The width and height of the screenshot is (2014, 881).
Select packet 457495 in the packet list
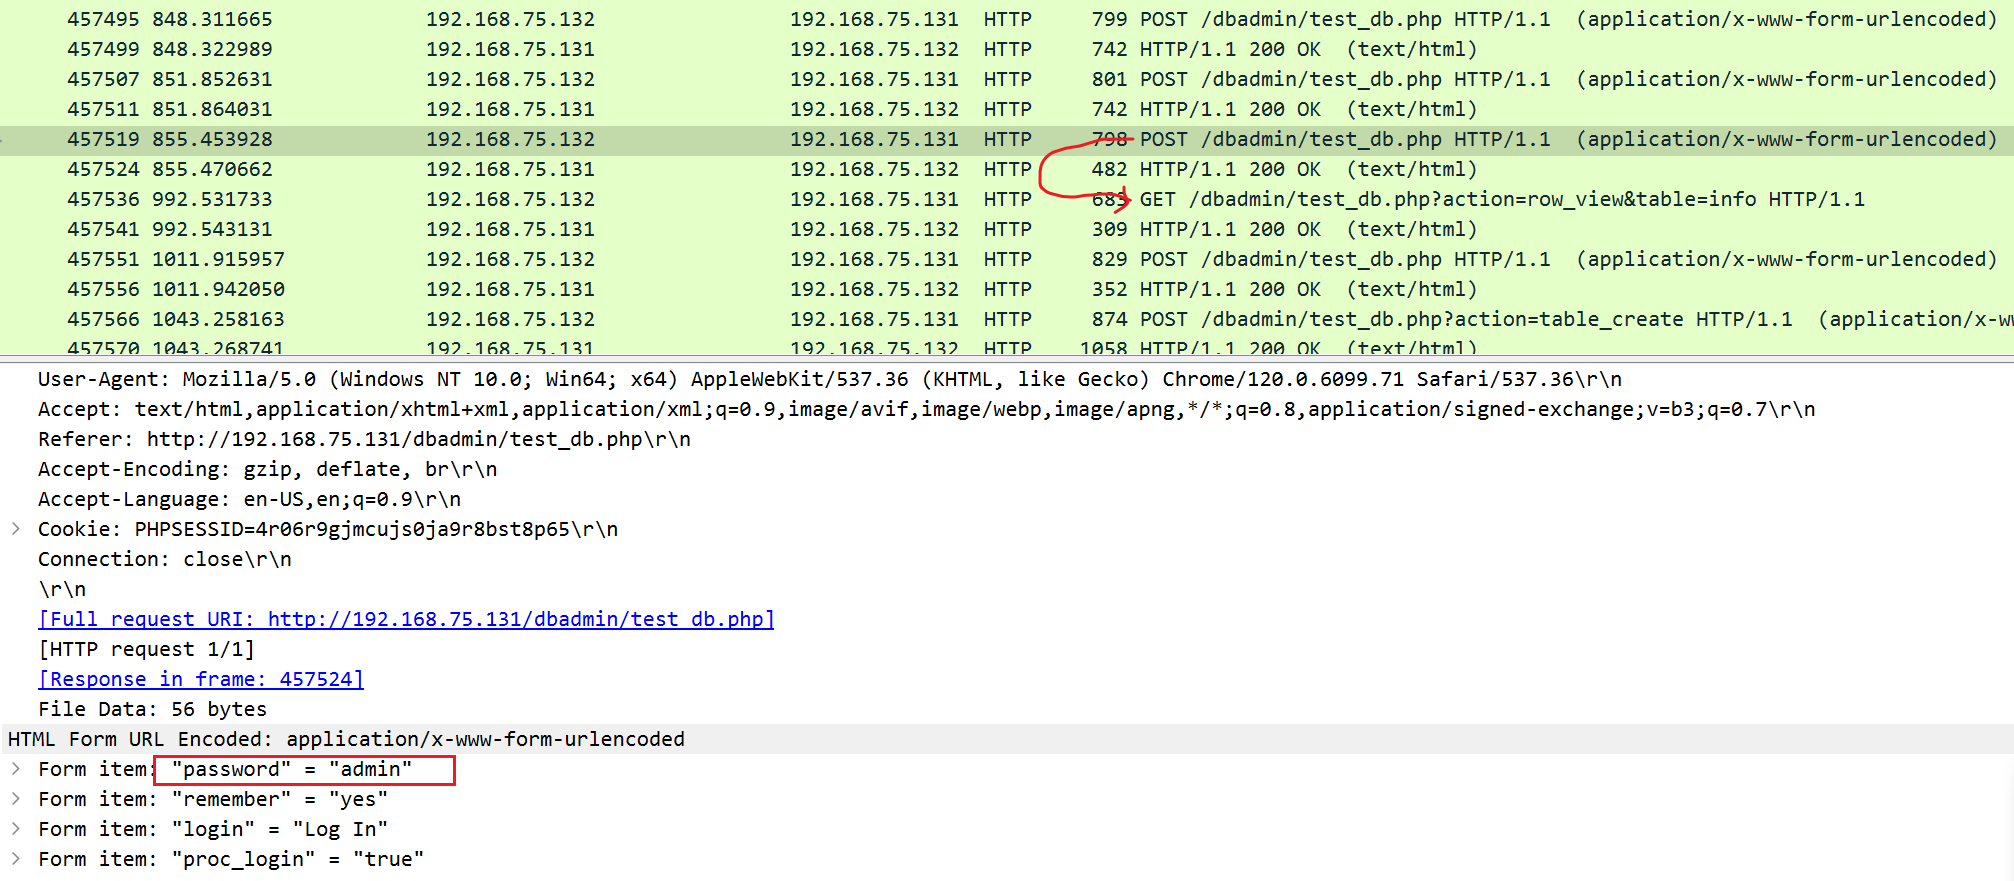click(1007, 19)
